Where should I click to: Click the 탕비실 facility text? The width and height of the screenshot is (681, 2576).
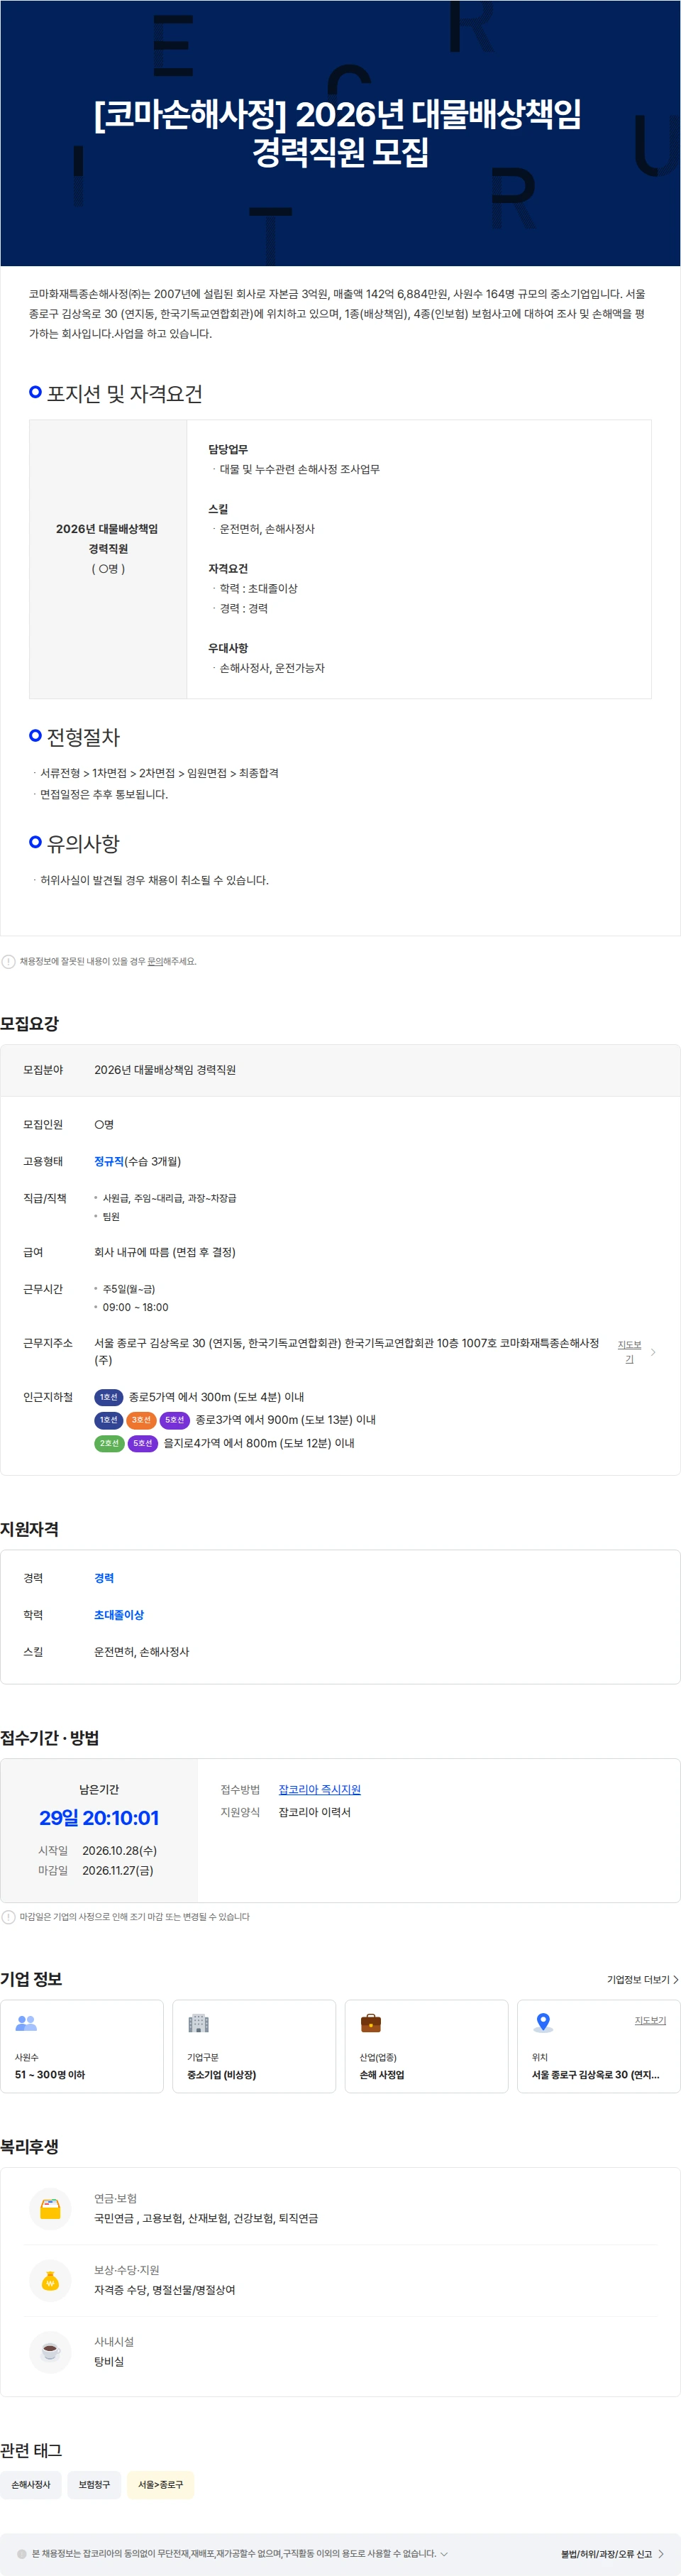coord(109,2362)
